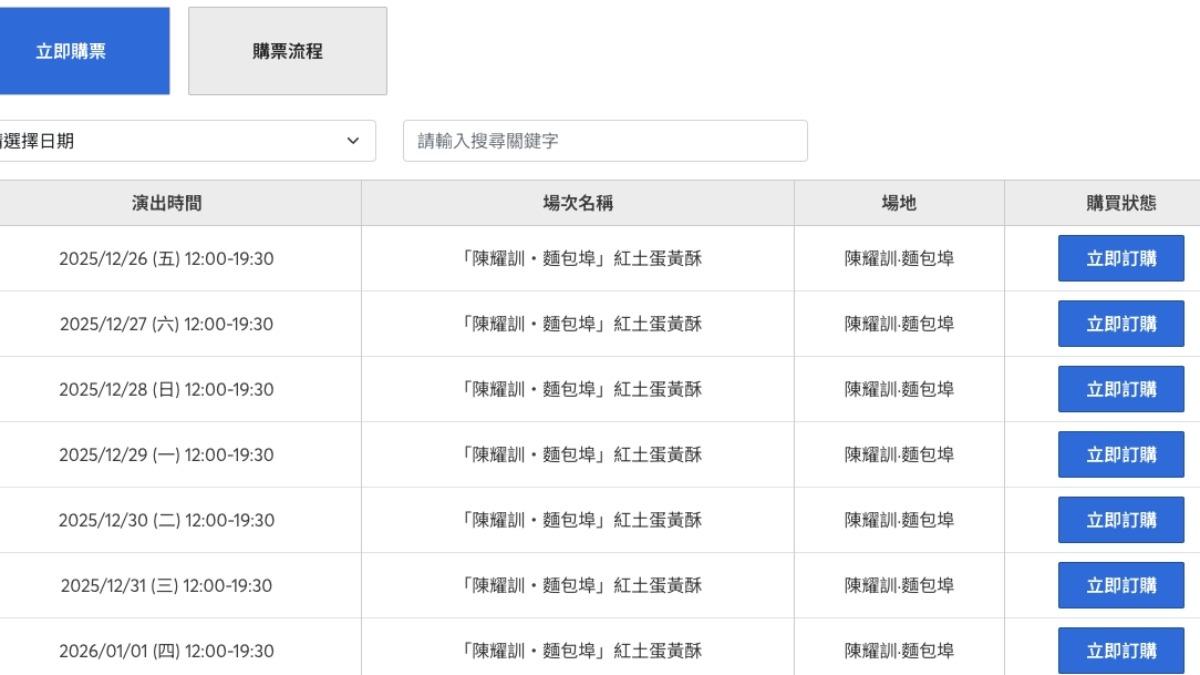Click the venue cell in the 2025/12/31 row
The height and width of the screenshot is (675, 1200).
click(x=899, y=585)
